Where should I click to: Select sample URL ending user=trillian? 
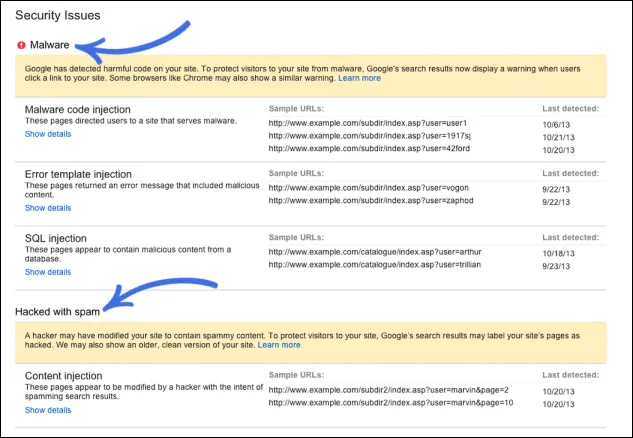(375, 265)
